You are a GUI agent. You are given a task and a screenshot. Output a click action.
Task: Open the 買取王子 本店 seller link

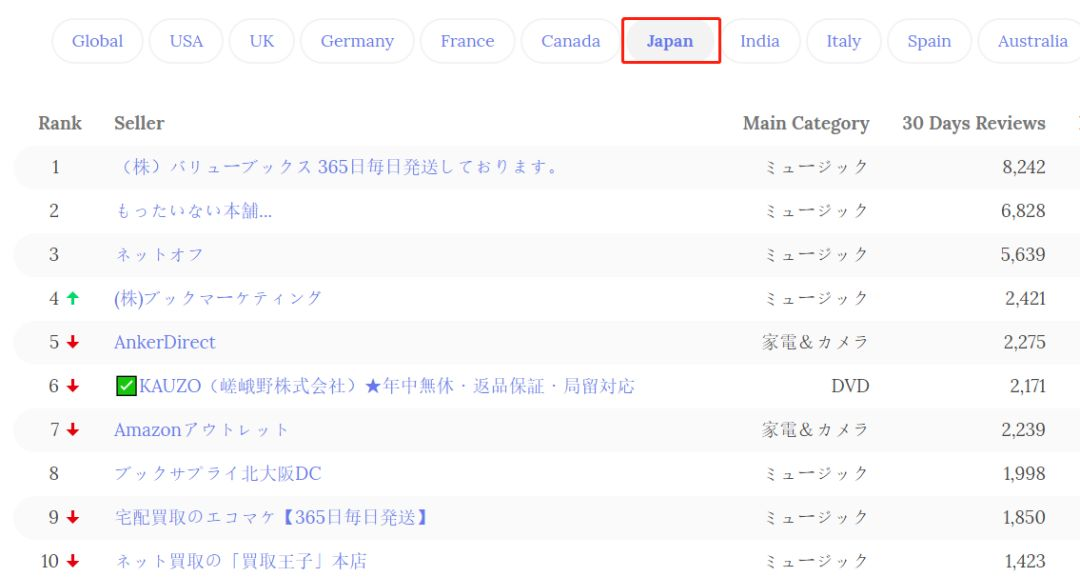(240, 561)
